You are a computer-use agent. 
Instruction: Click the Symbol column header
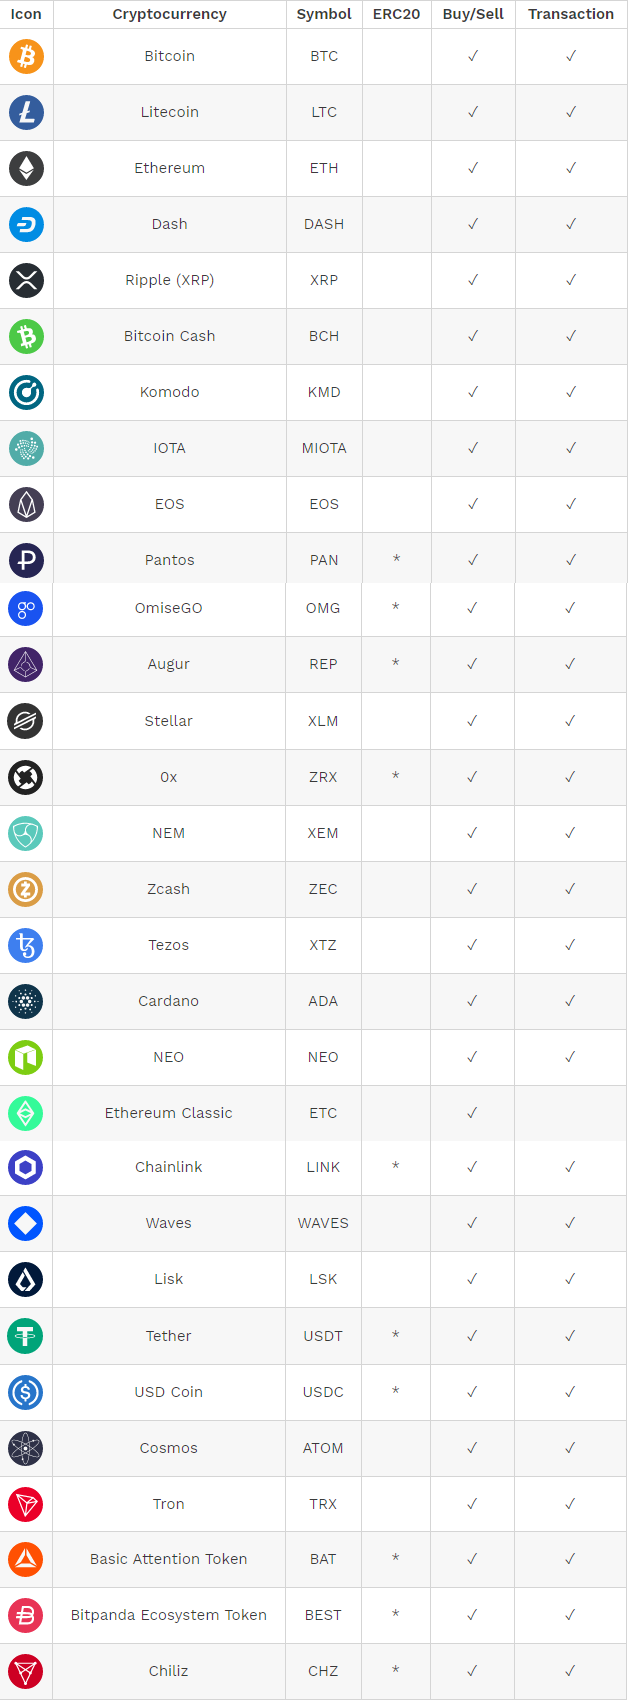[x=324, y=14]
